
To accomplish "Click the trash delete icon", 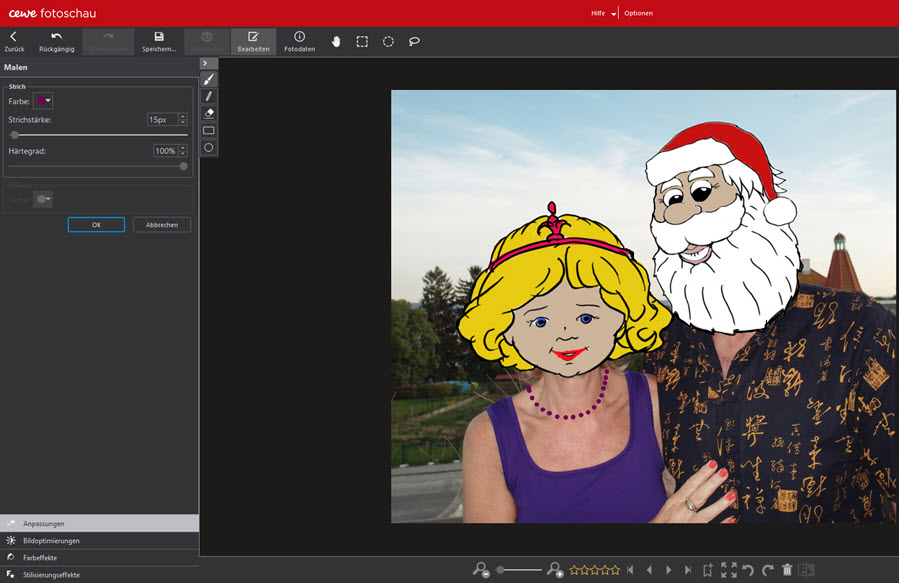I will (787, 569).
